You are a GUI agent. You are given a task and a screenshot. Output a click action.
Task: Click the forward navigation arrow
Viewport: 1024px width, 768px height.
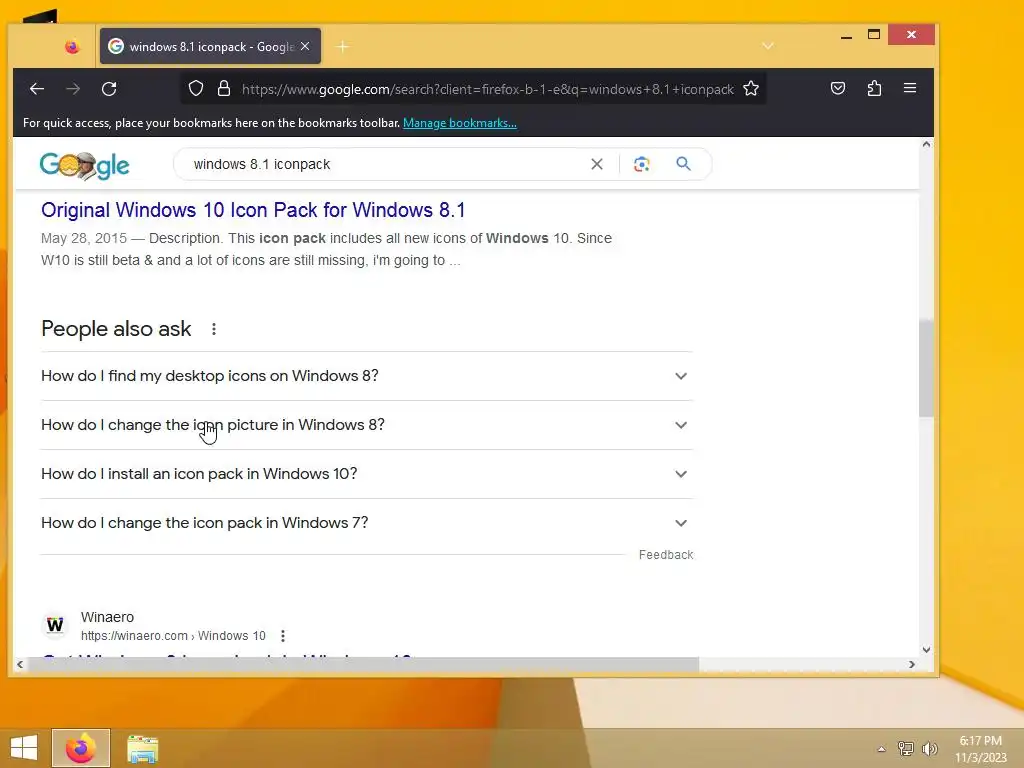pyautogui.click(x=73, y=89)
